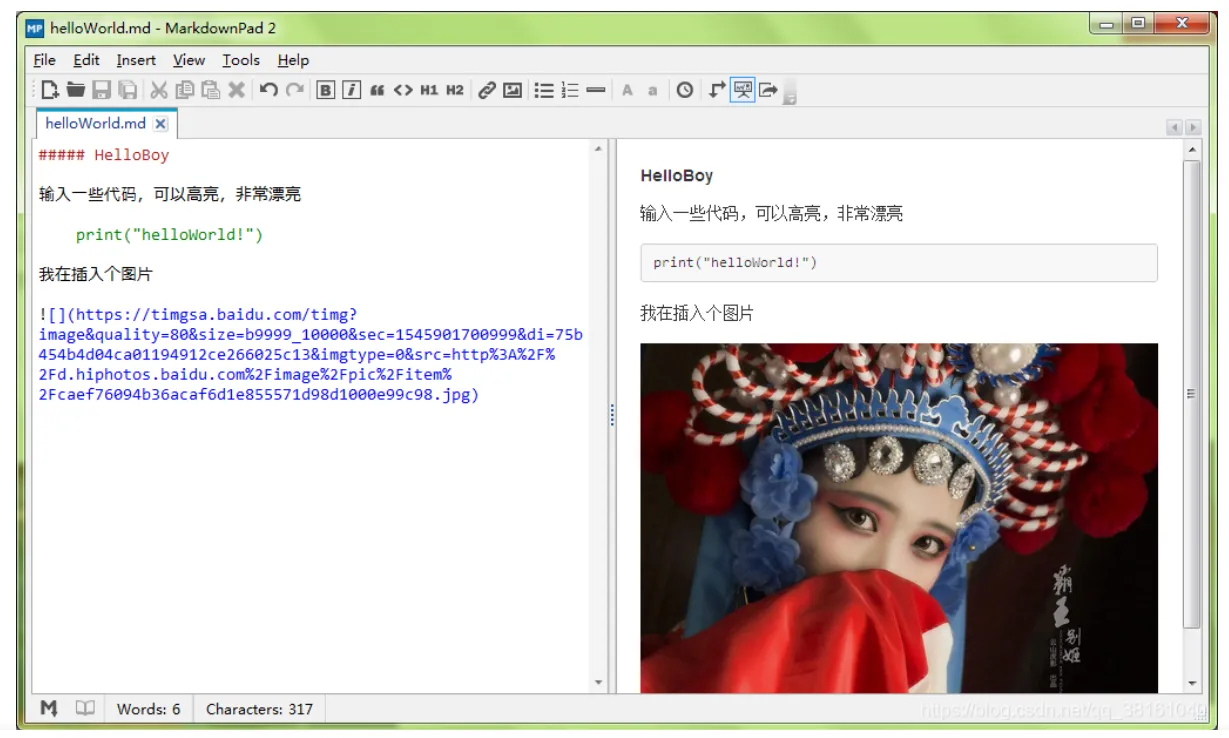This screenshot has width=1229, height=738.
Task: Click the line '我在插入个图片' in editor
Action: pos(96,274)
